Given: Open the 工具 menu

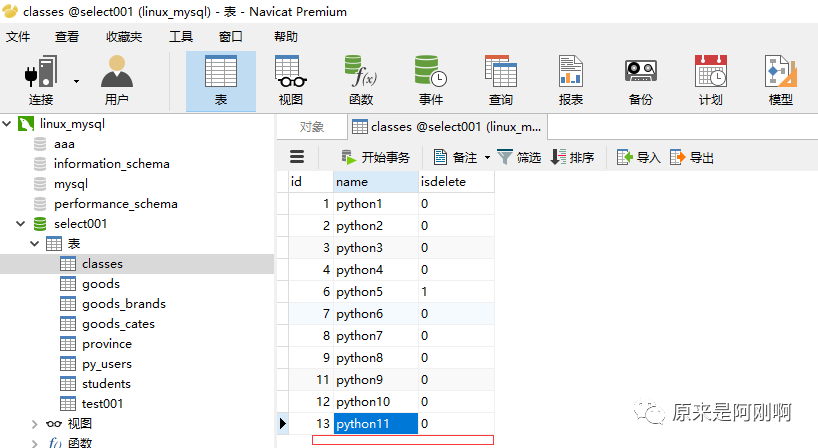Looking at the screenshot, I should pyautogui.click(x=181, y=37).
